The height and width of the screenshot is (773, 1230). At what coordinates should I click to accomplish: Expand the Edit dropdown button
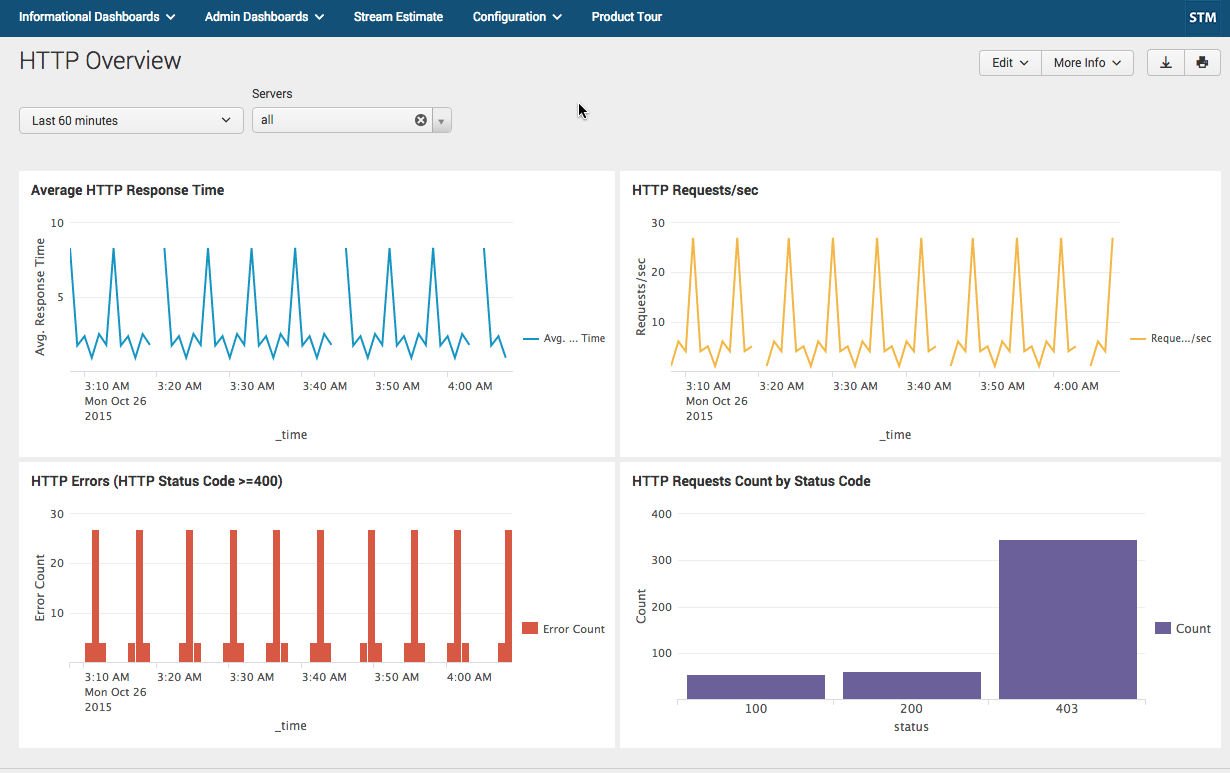[x=1010, y=63]
